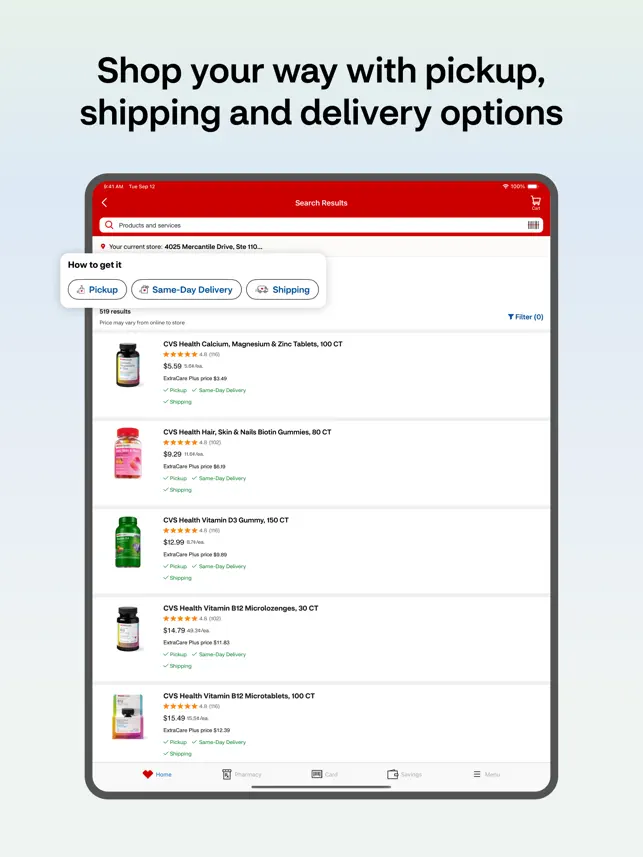Screen dimensions: 643x857
Task: Select the Vitamin B12 Microtablets thumbnail
Action: point(127,717)
